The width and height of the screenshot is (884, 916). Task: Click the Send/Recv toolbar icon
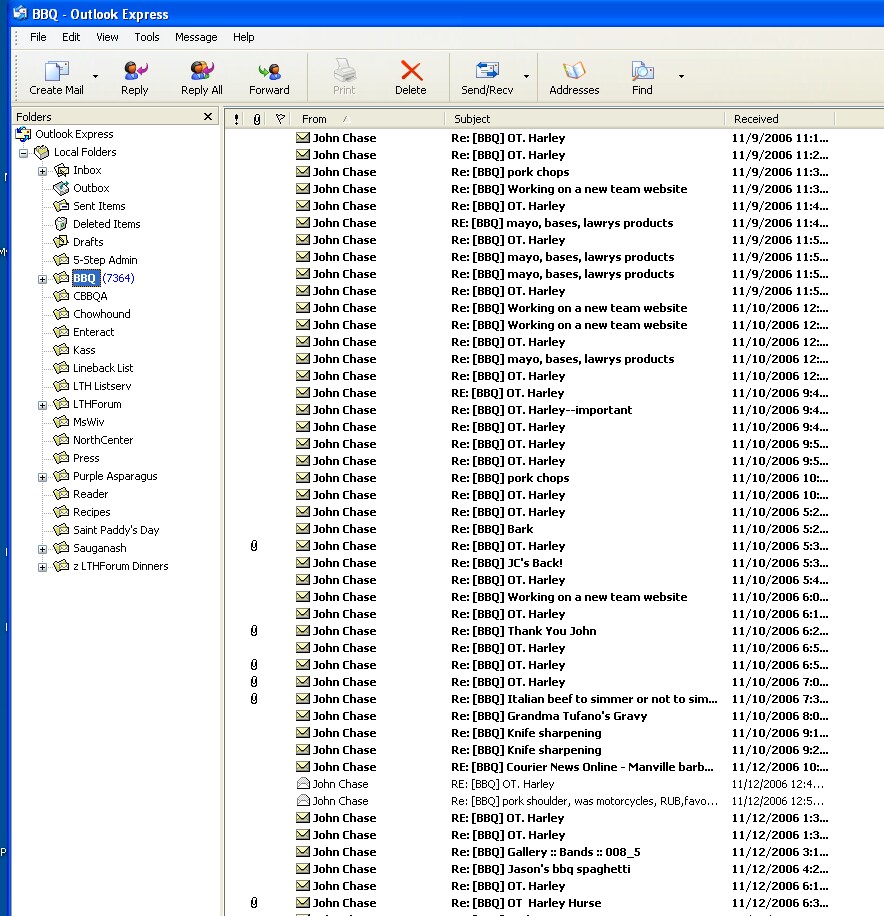pos(487,71)
